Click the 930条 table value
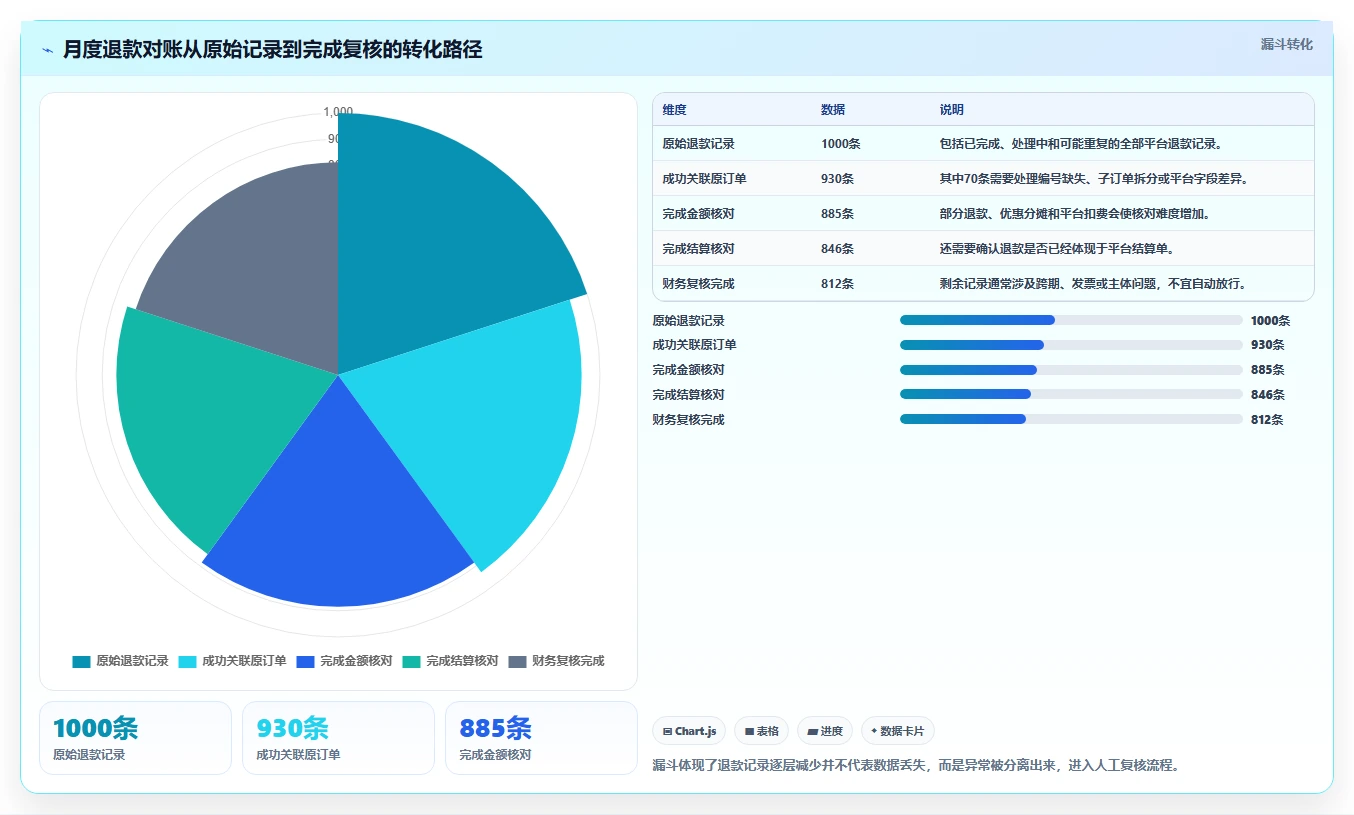The image size is (1354, 815). pyautogui.click(x=837, y=179)
